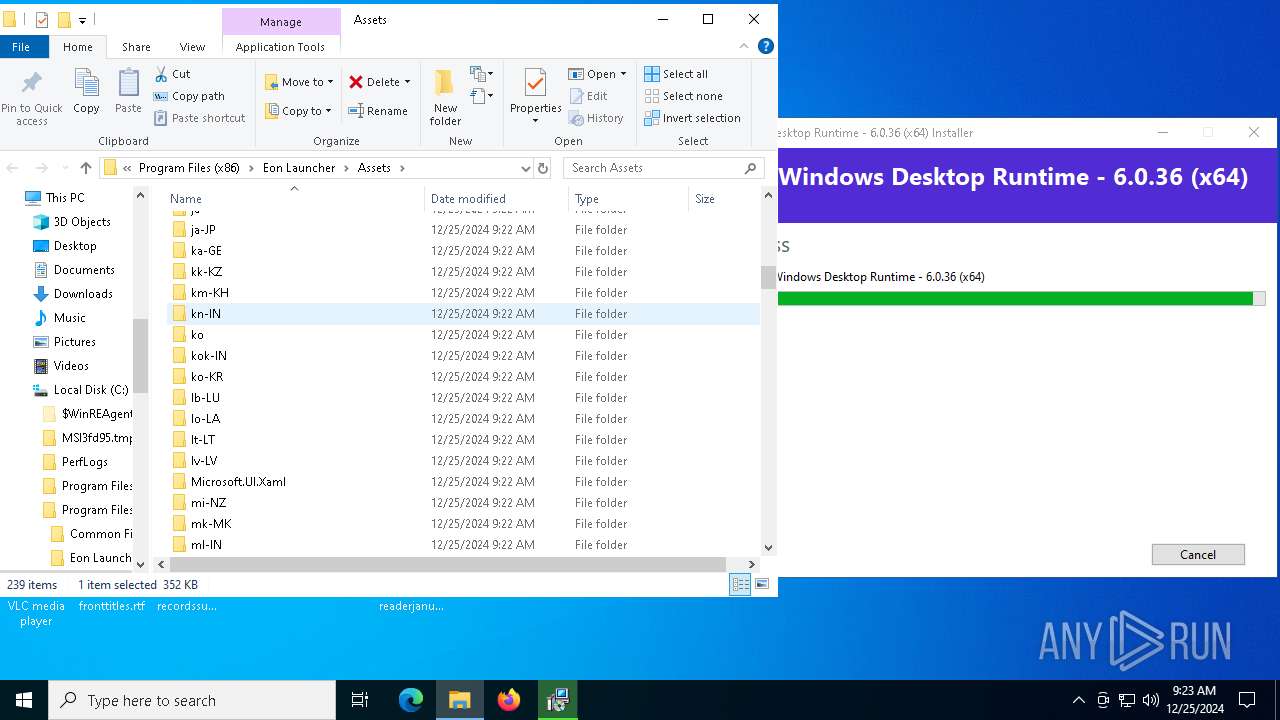
Task: Go up one folder level arrow
Action: (86, 168)
